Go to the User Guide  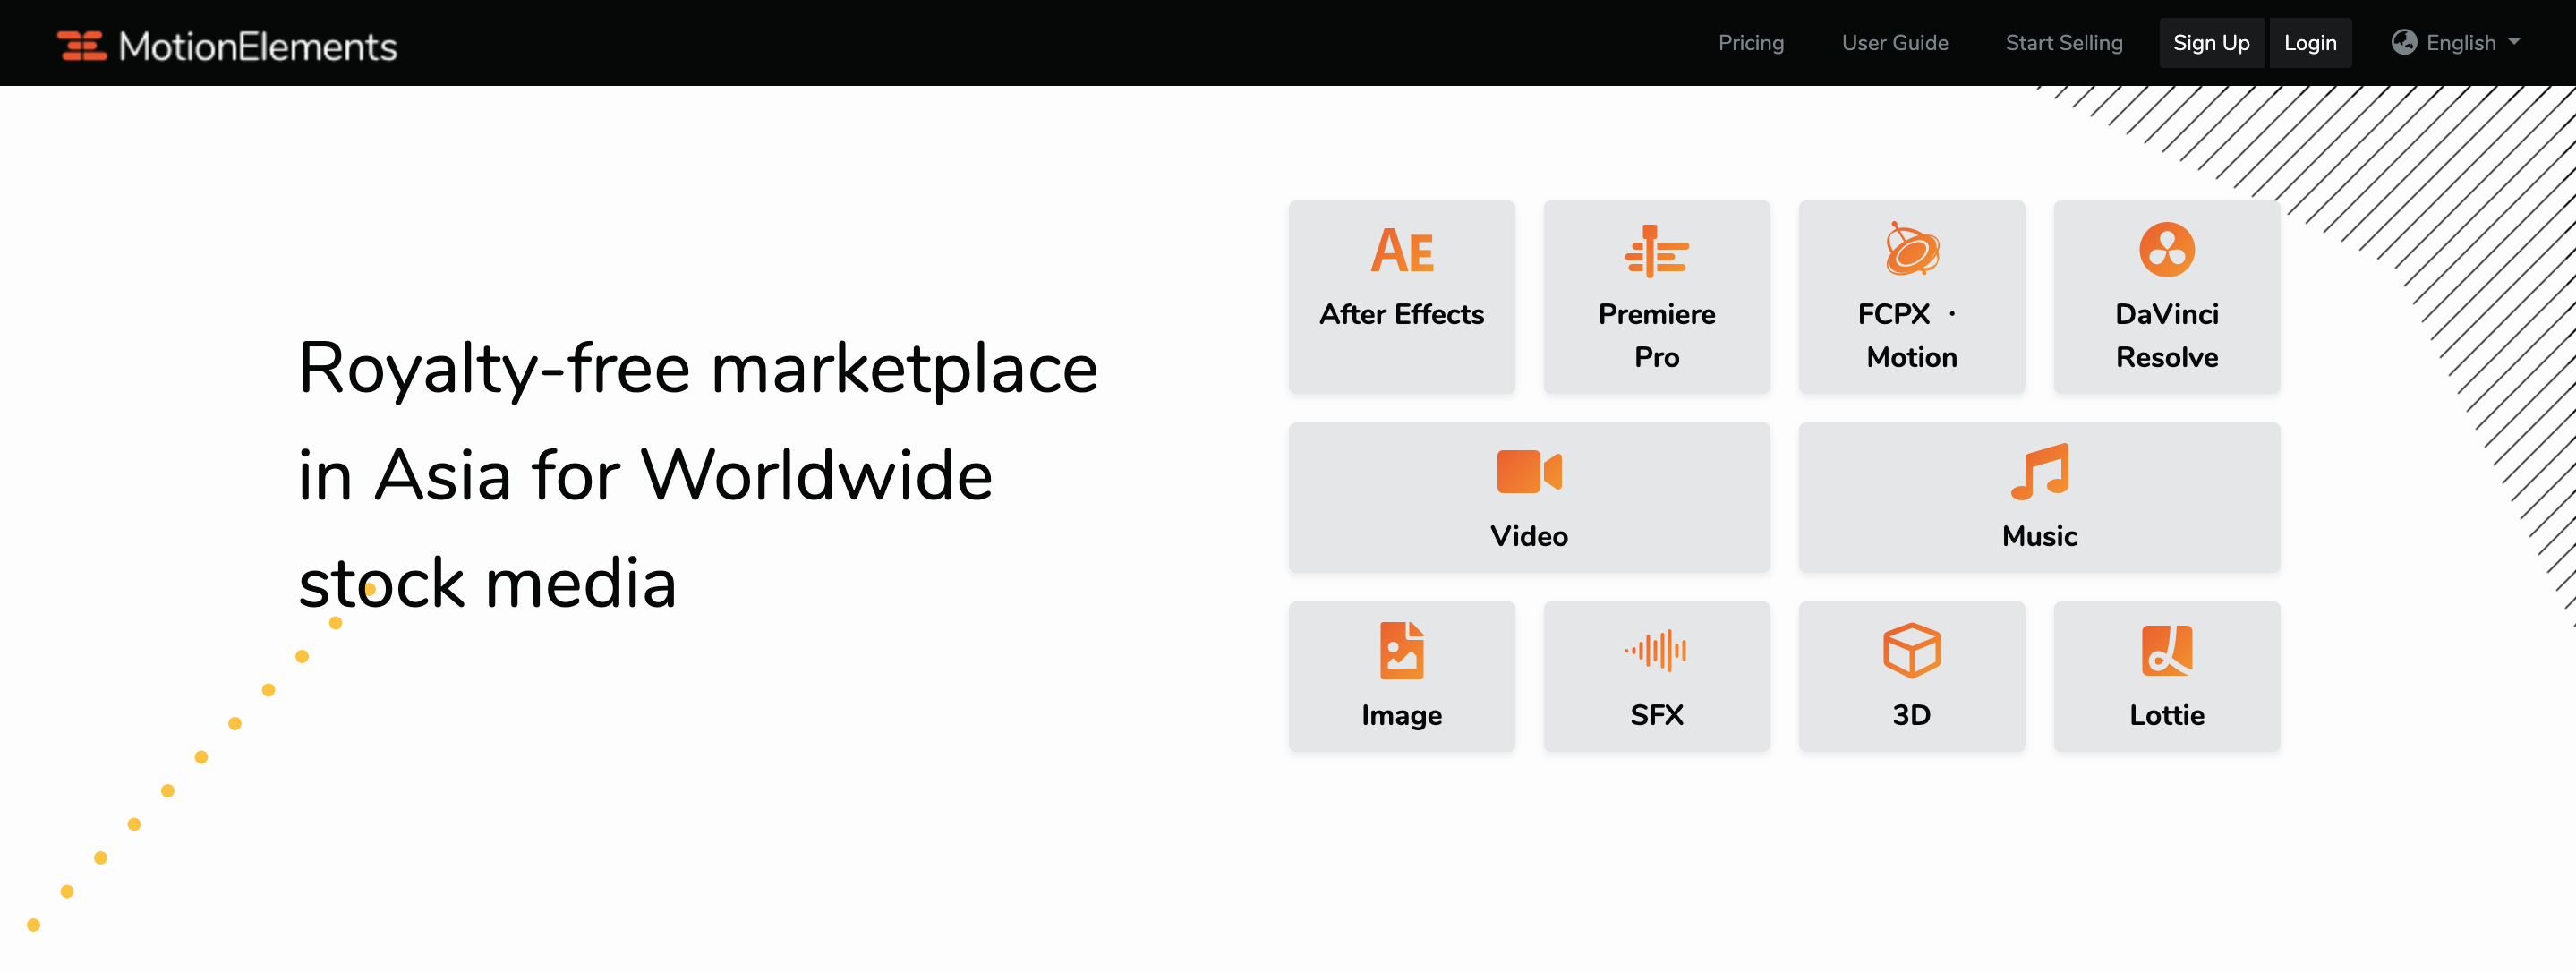[x=1894, y=43]
